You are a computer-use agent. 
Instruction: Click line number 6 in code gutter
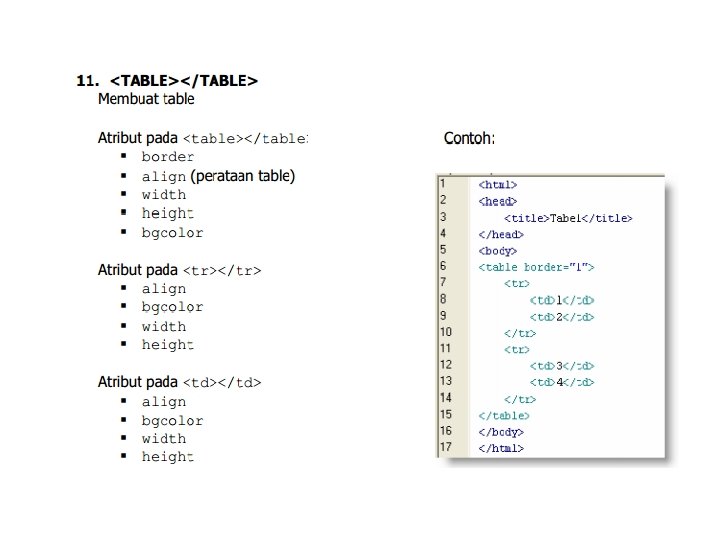pyautogui.click(x=443, y=266)
